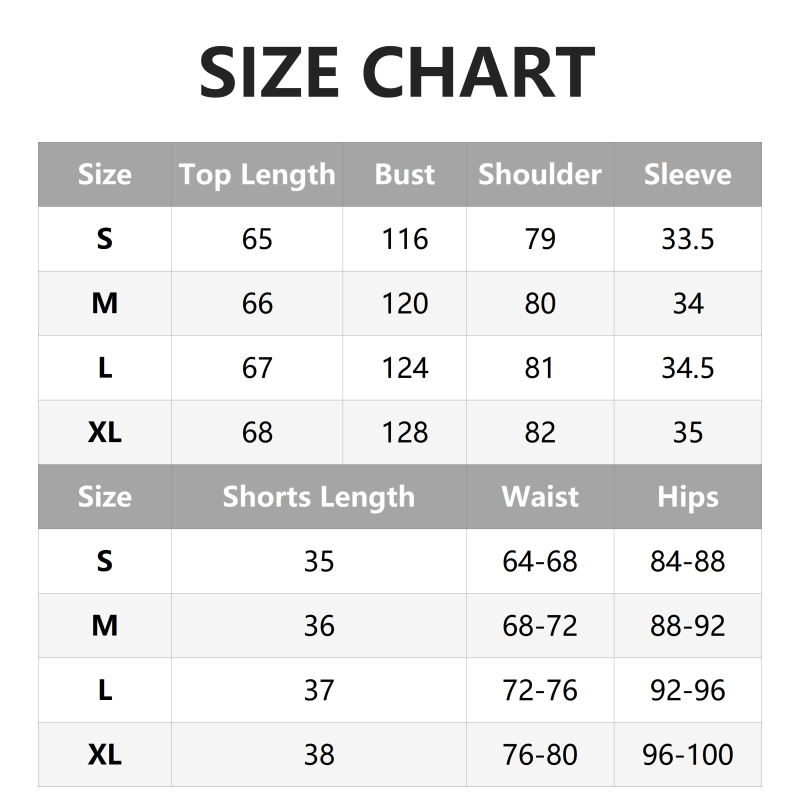Click the top length value 68

tap(257, 433)
